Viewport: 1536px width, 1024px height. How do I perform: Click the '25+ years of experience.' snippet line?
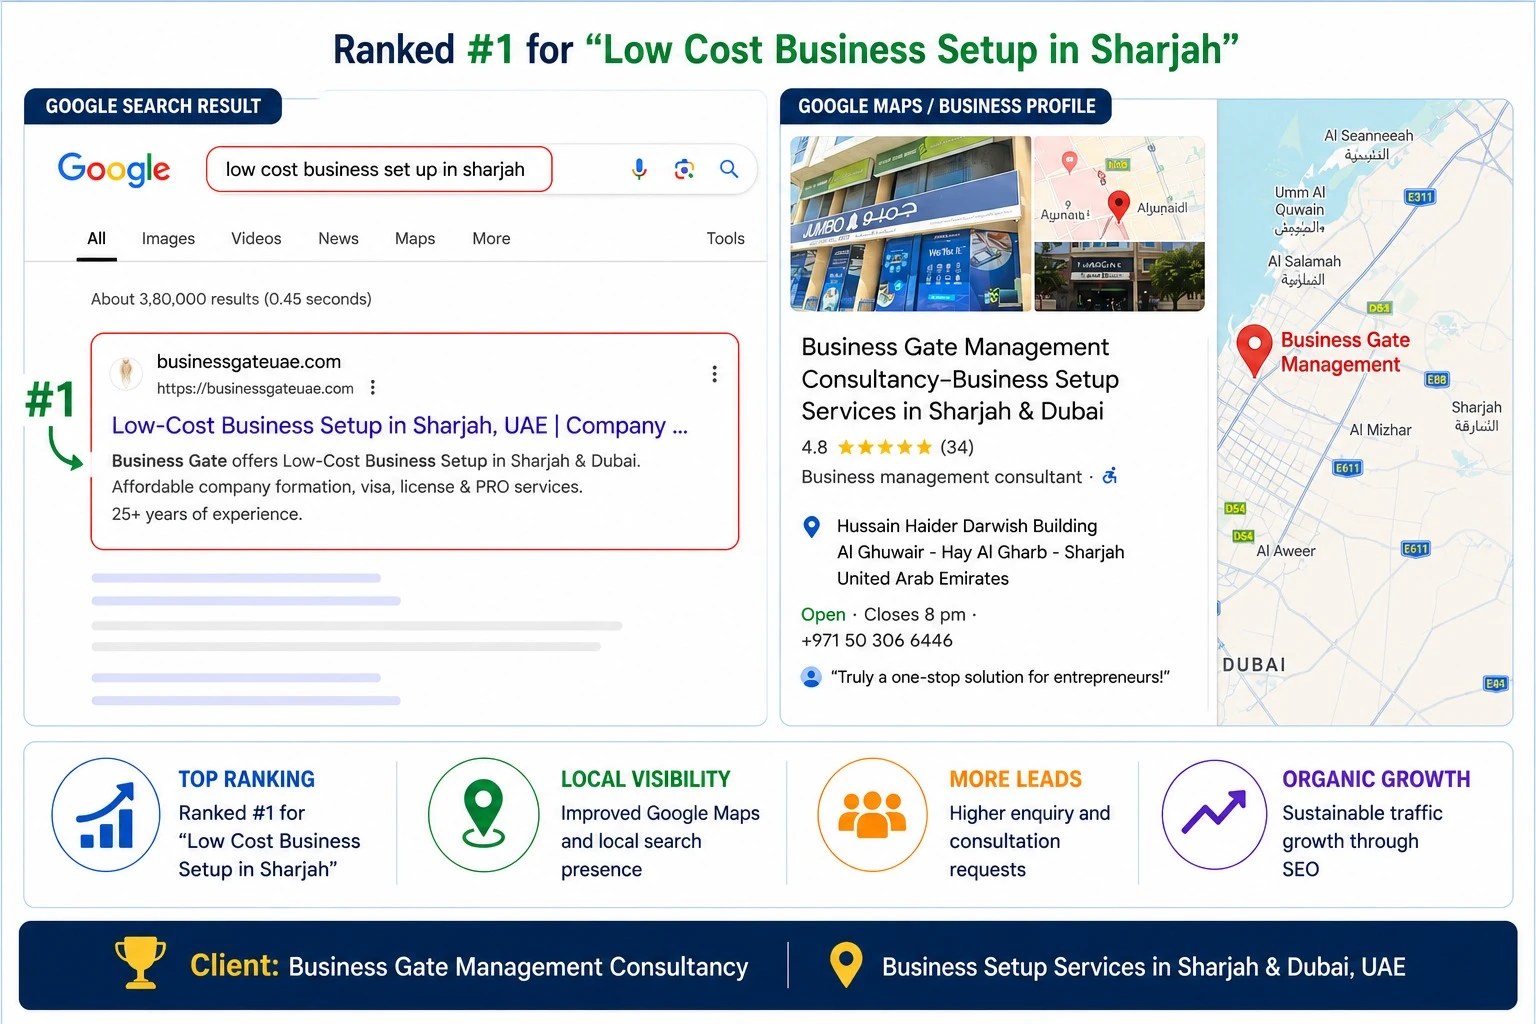coord(207,514)
